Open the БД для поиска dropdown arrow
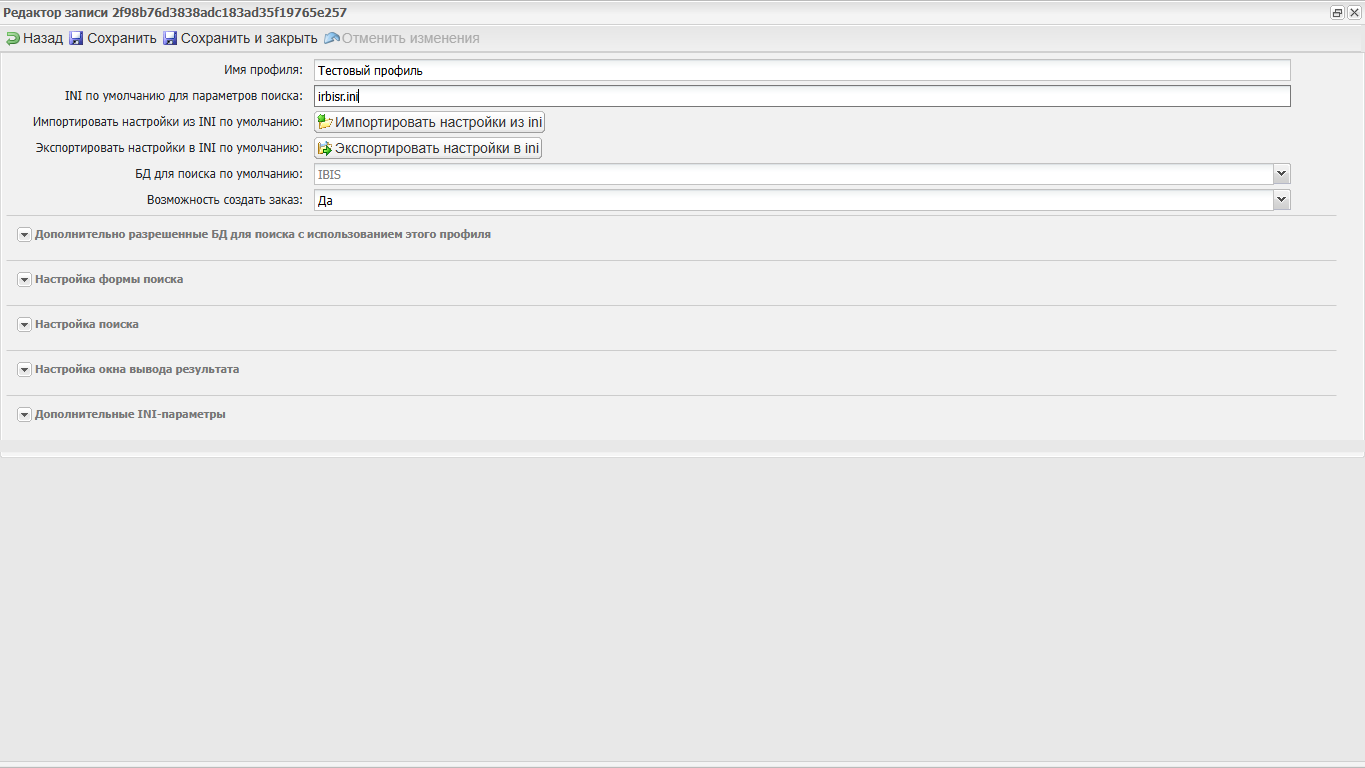The width and height of the screenshot is (1365, 768). [1281, 174]
